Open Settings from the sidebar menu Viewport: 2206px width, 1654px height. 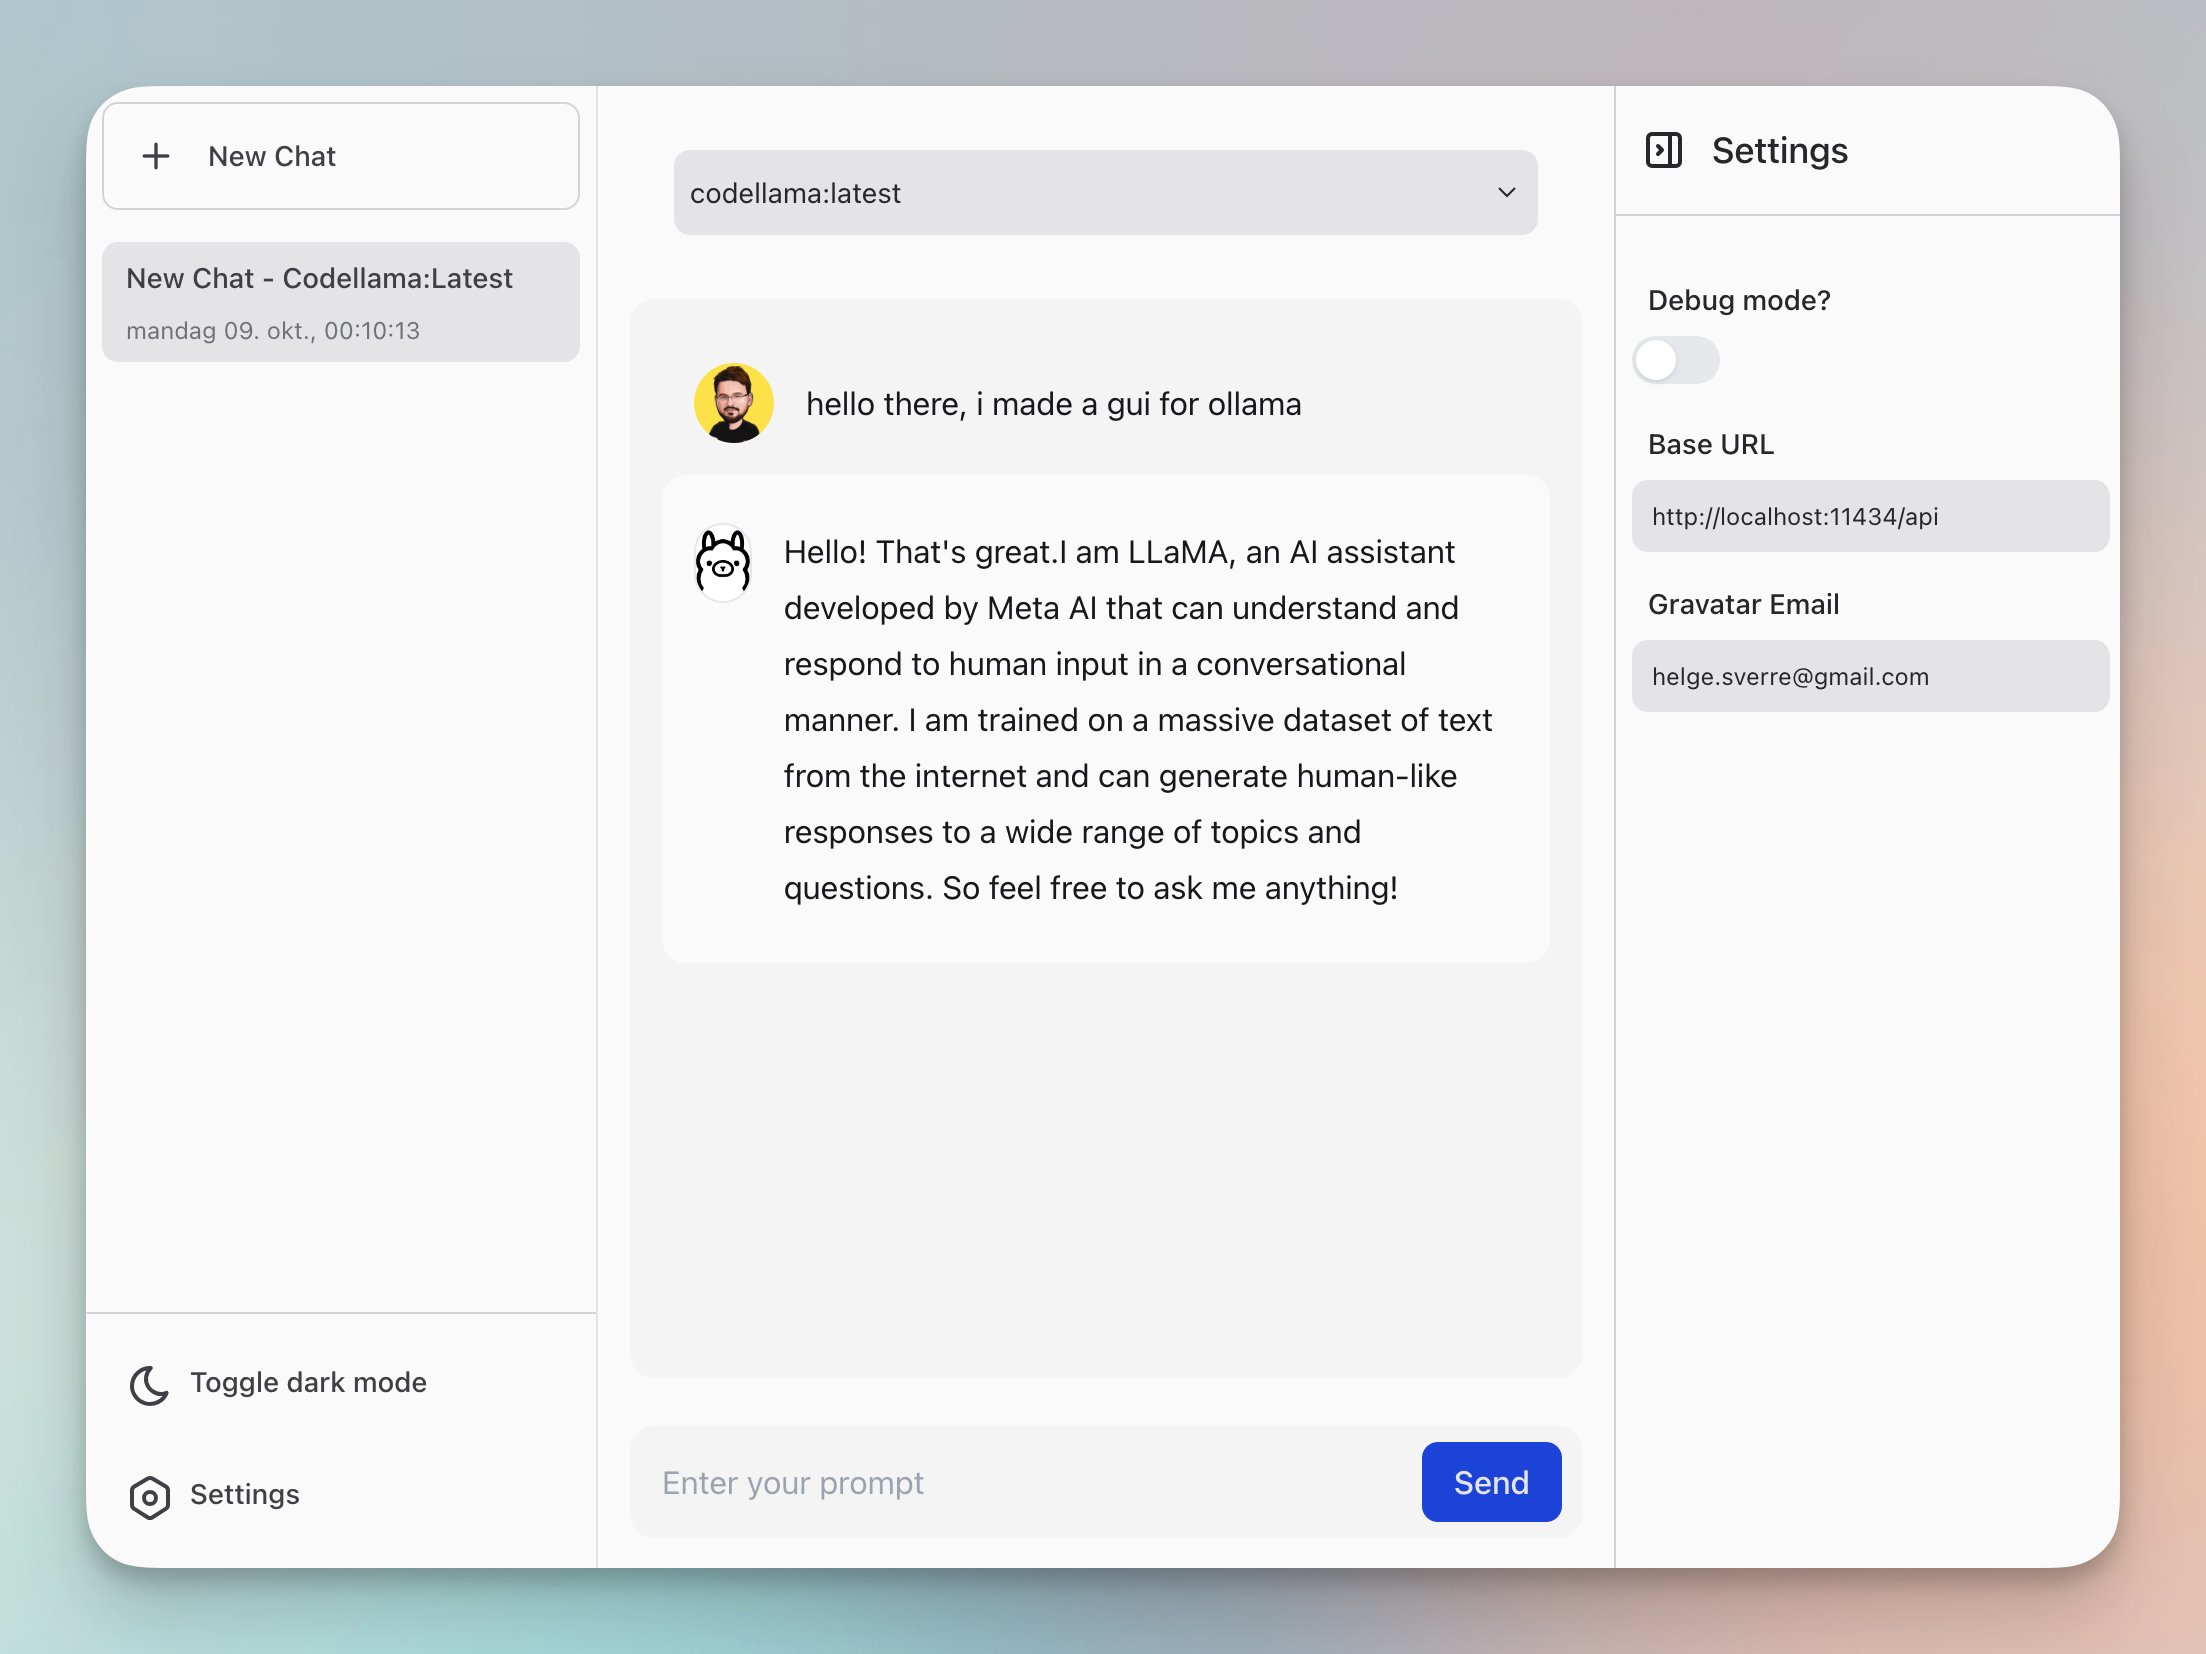245,1494
